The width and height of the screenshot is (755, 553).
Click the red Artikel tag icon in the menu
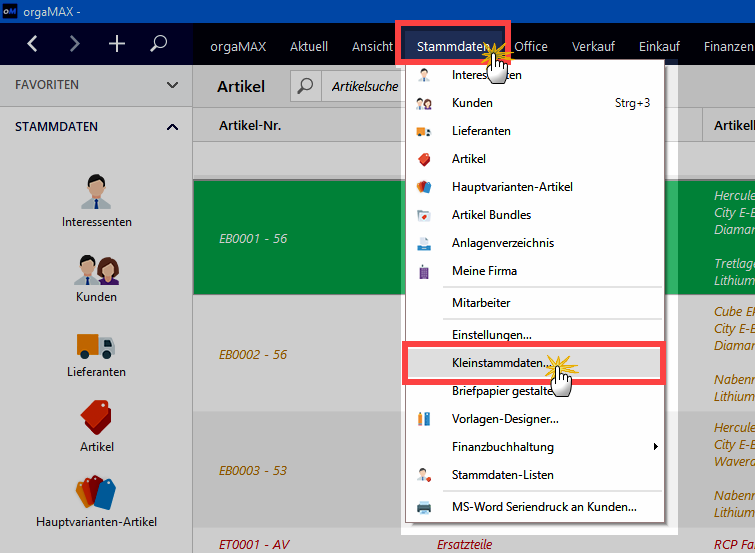point(424,159)
